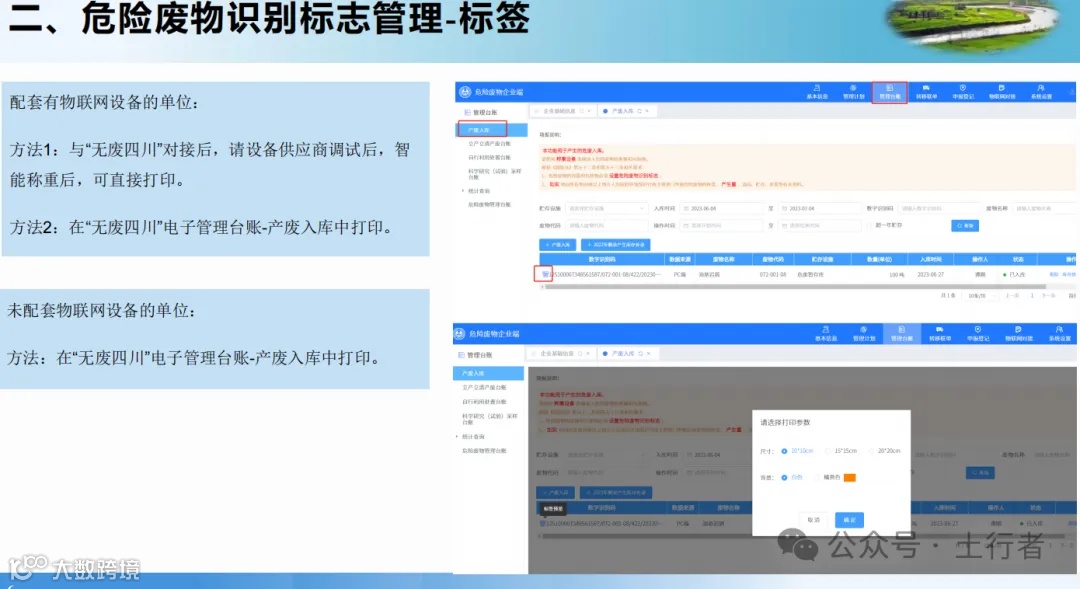Select 危险废物管理台账 in top screenshot sidebar

489,205
